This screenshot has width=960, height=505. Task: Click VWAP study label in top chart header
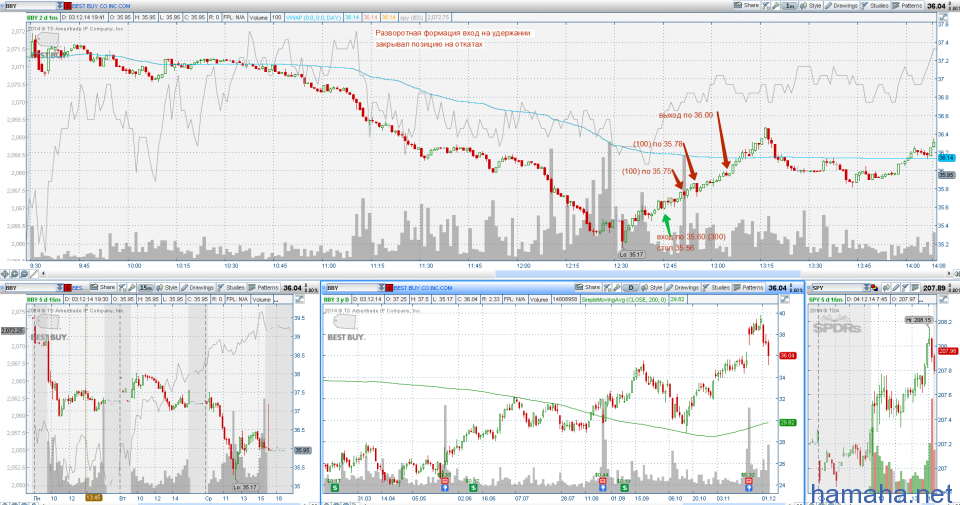[313, 18]
